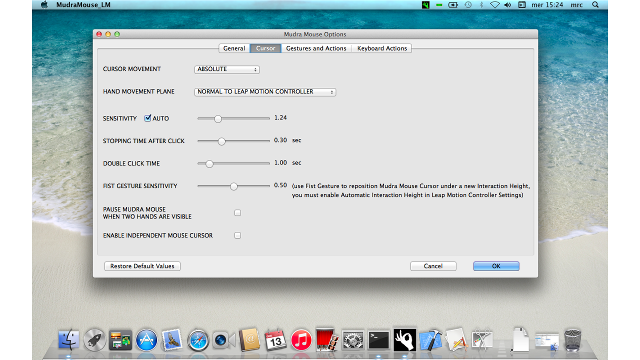Open Finder from the dock
Screen dimensions: 640x360
click(x=69, y=340)
